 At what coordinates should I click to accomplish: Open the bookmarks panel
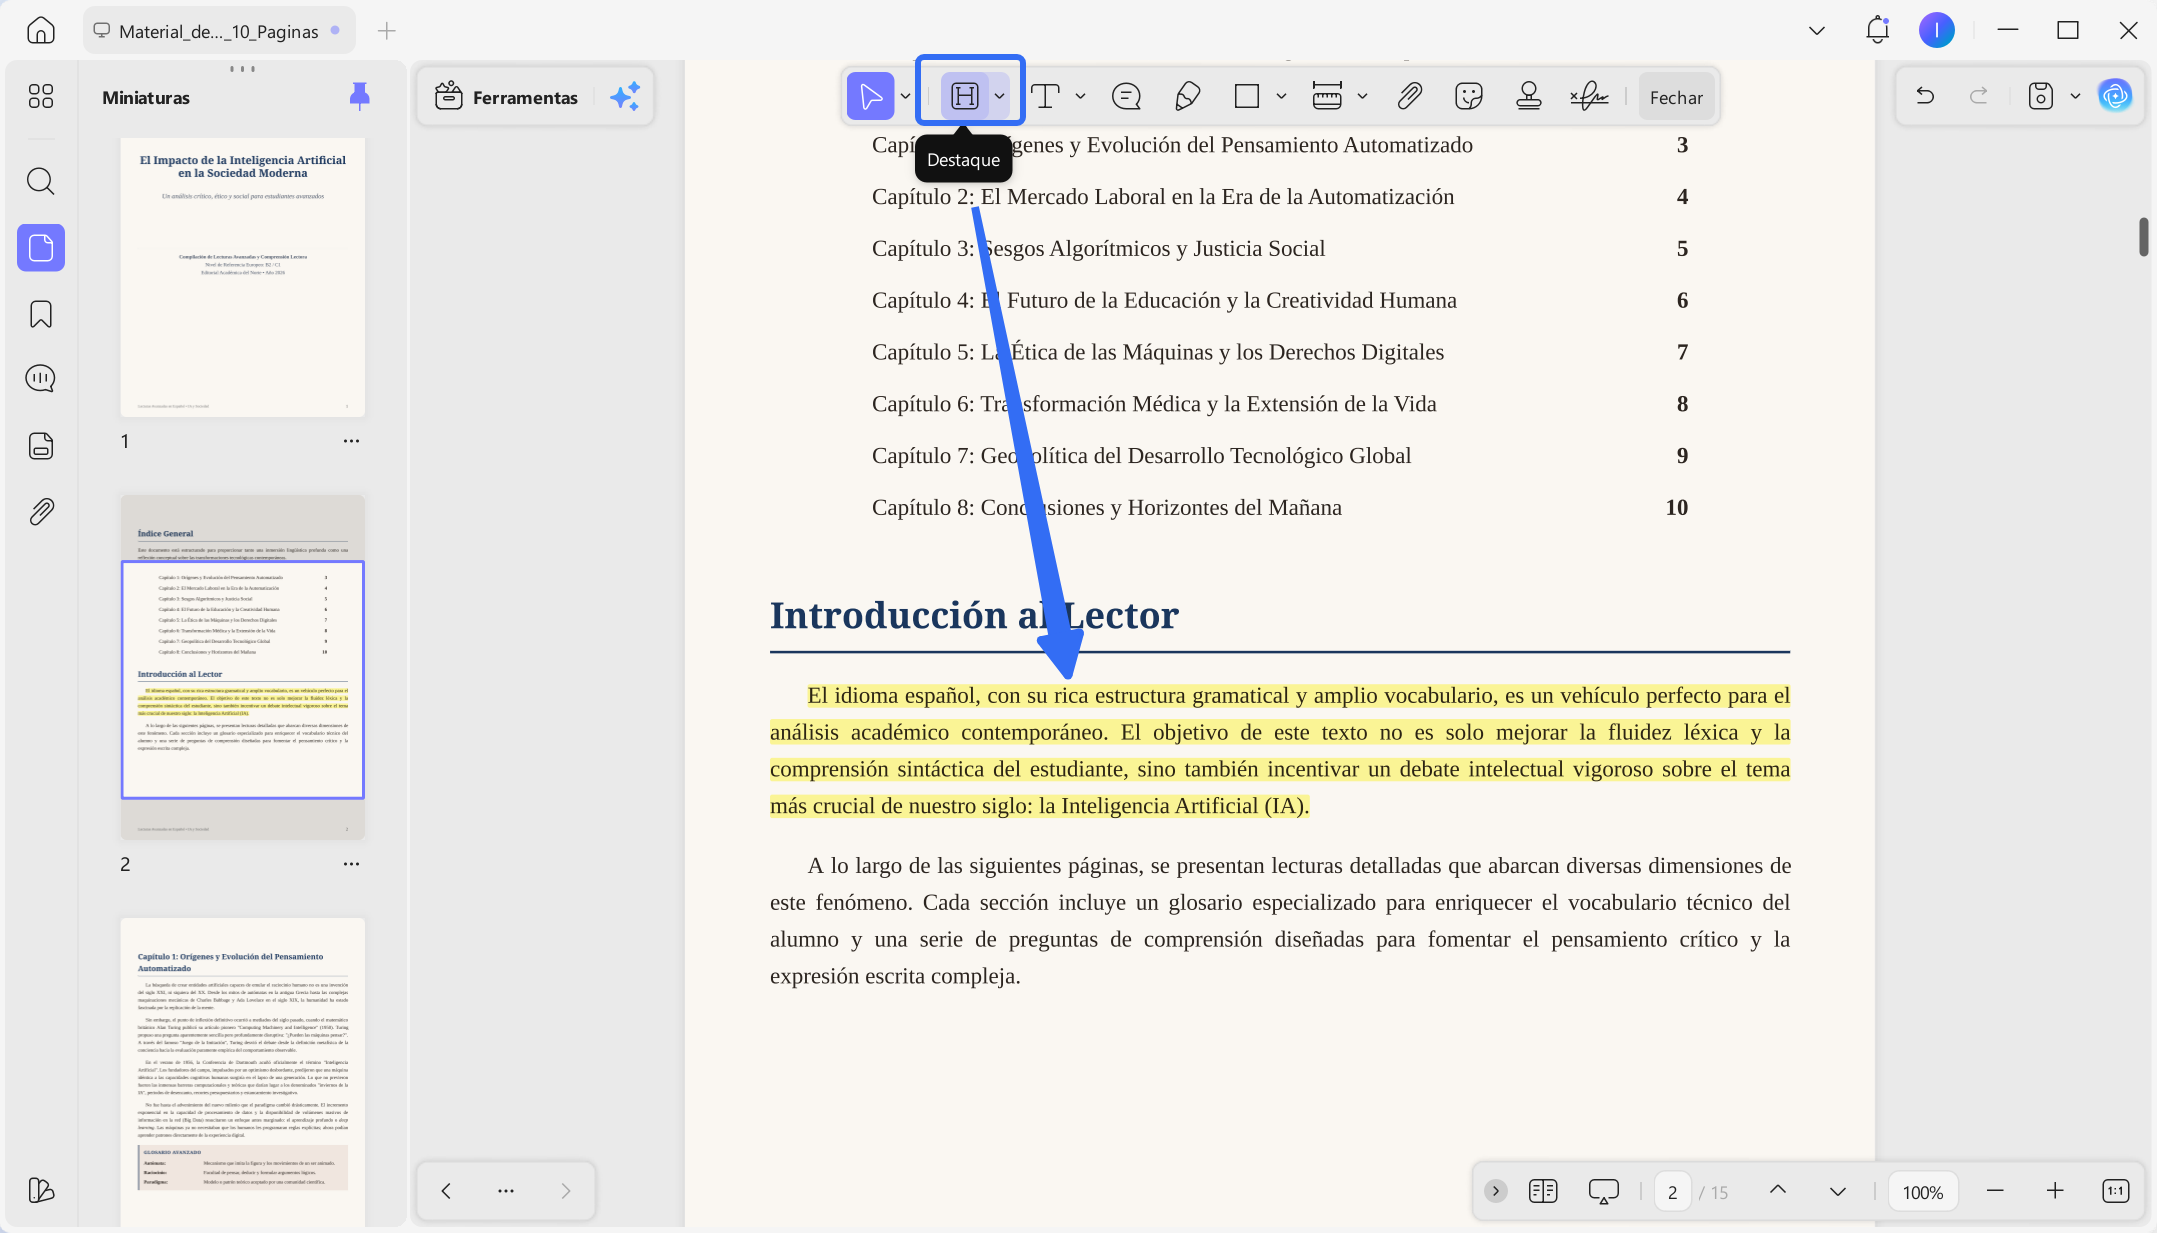(x=41, y=314)
